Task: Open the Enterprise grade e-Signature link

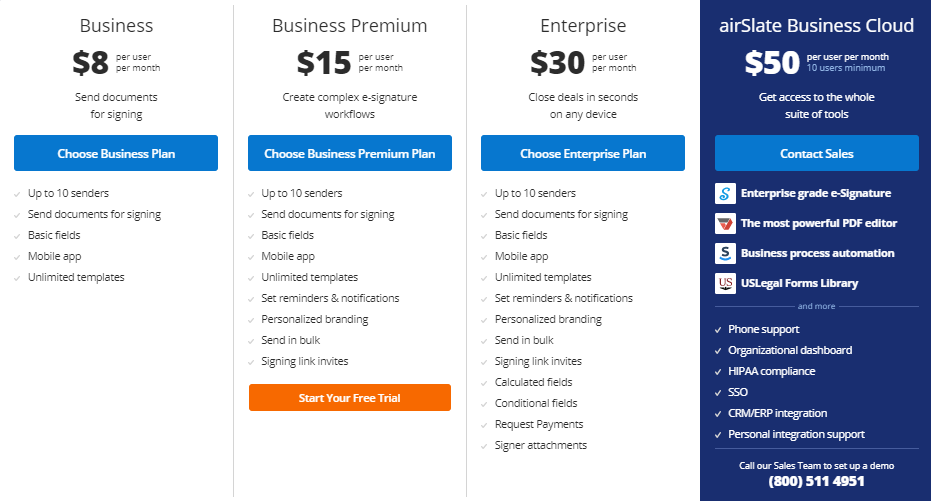Action: [815, 194]
